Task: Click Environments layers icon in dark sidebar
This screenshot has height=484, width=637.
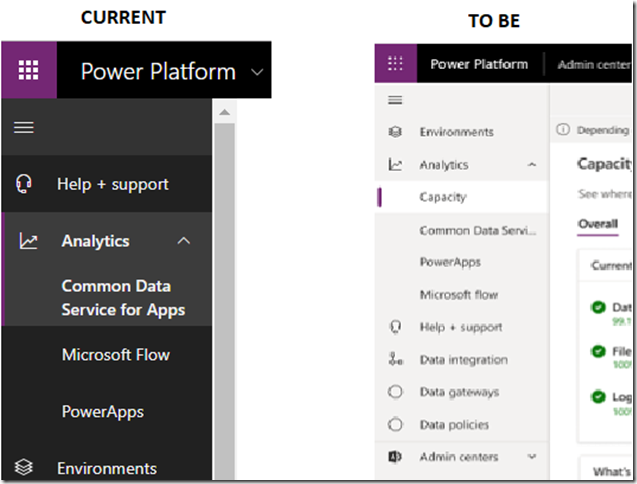Action: 24,467
